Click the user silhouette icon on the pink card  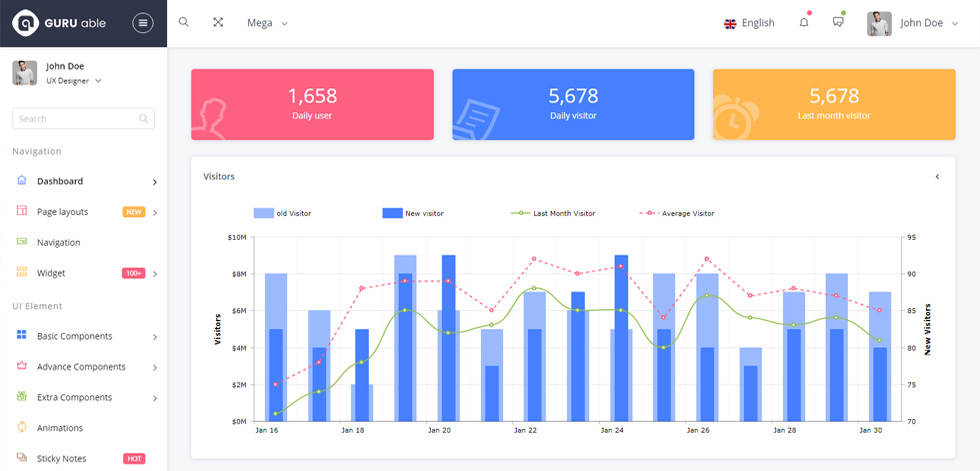209,119
